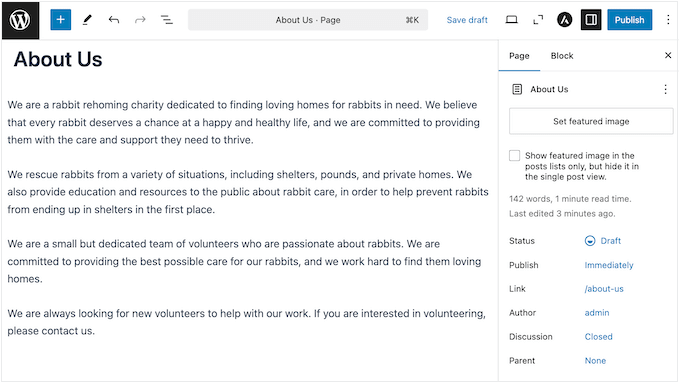Toggle the Settings sidebar icon
680x384 pixels.
[591, 20]
